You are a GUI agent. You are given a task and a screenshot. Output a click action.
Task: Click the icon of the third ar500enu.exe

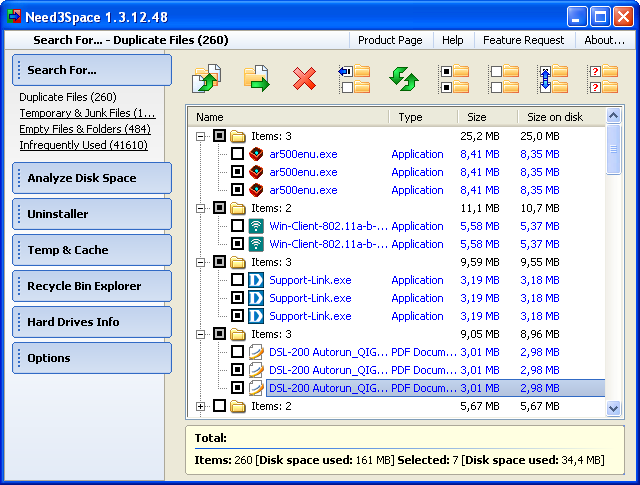(256, 190)
